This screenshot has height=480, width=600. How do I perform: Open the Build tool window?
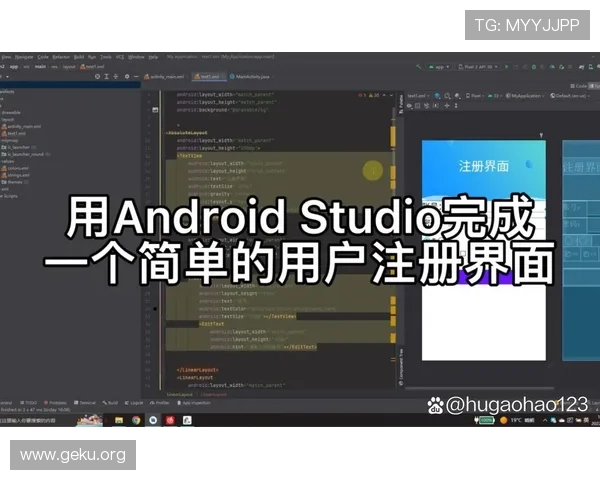(110, 403)
